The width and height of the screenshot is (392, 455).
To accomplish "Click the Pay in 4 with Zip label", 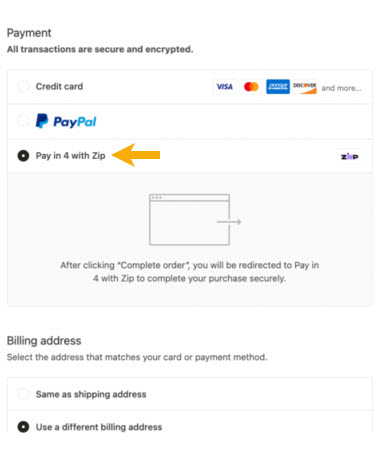I will pyautogui.click(x=71, y=156).
